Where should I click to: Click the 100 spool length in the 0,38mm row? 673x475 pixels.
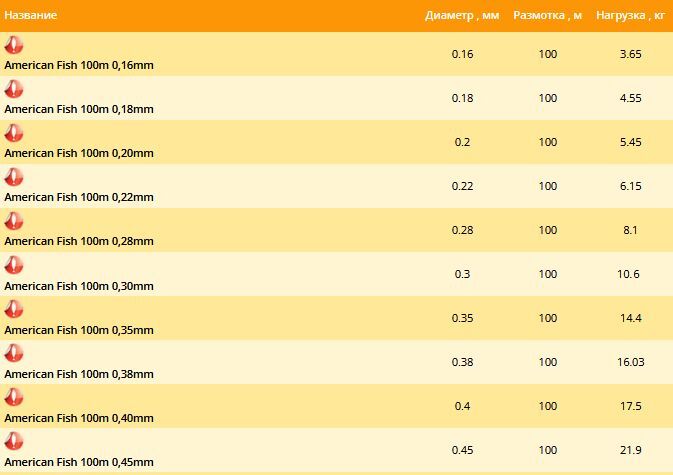548,362
